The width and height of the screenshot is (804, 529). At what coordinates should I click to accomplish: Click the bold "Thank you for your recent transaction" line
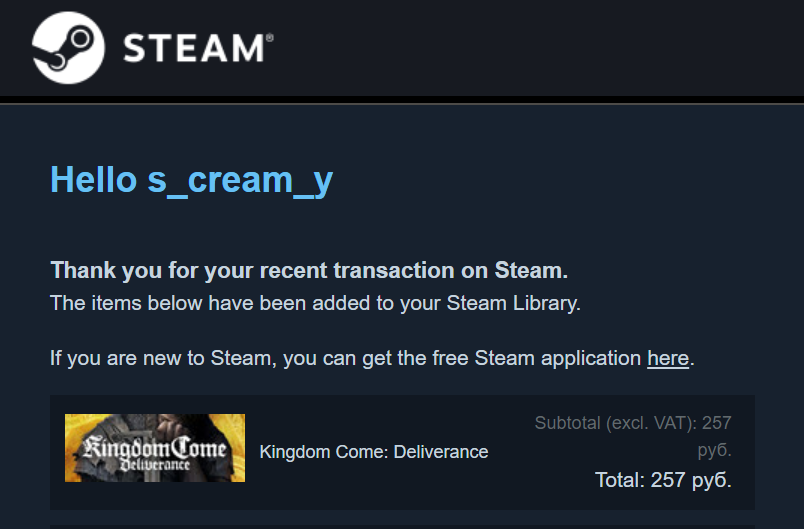270,270
